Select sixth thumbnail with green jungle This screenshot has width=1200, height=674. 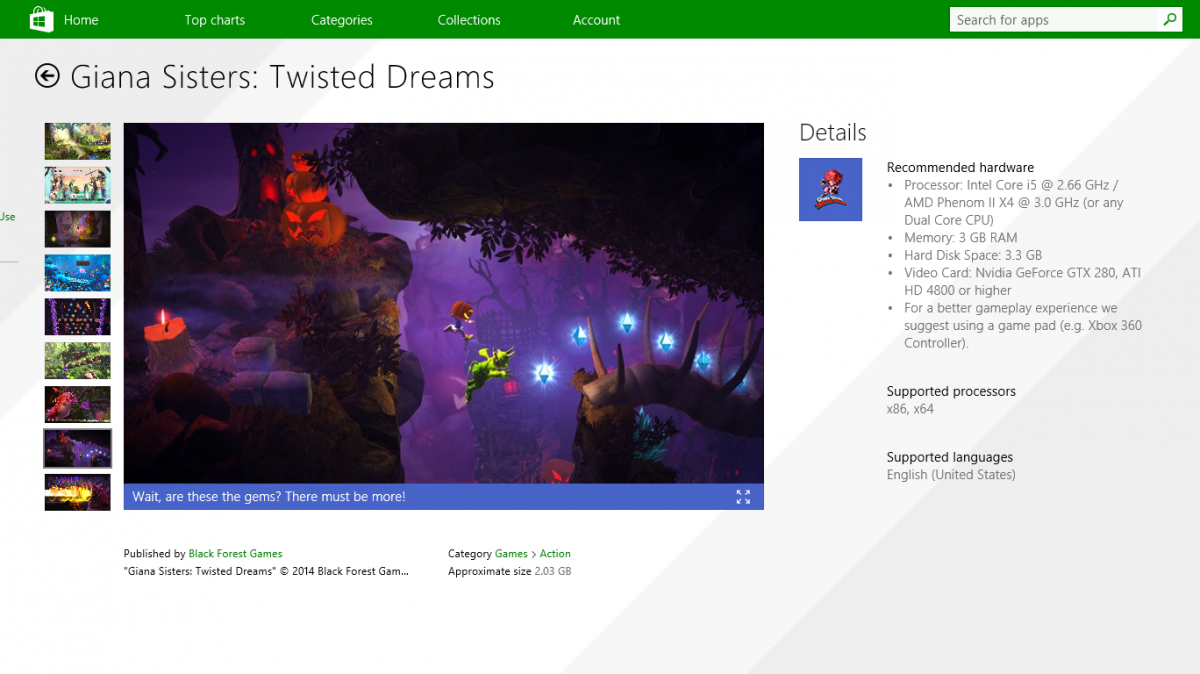pyautogui.click(x=78, y=361)
